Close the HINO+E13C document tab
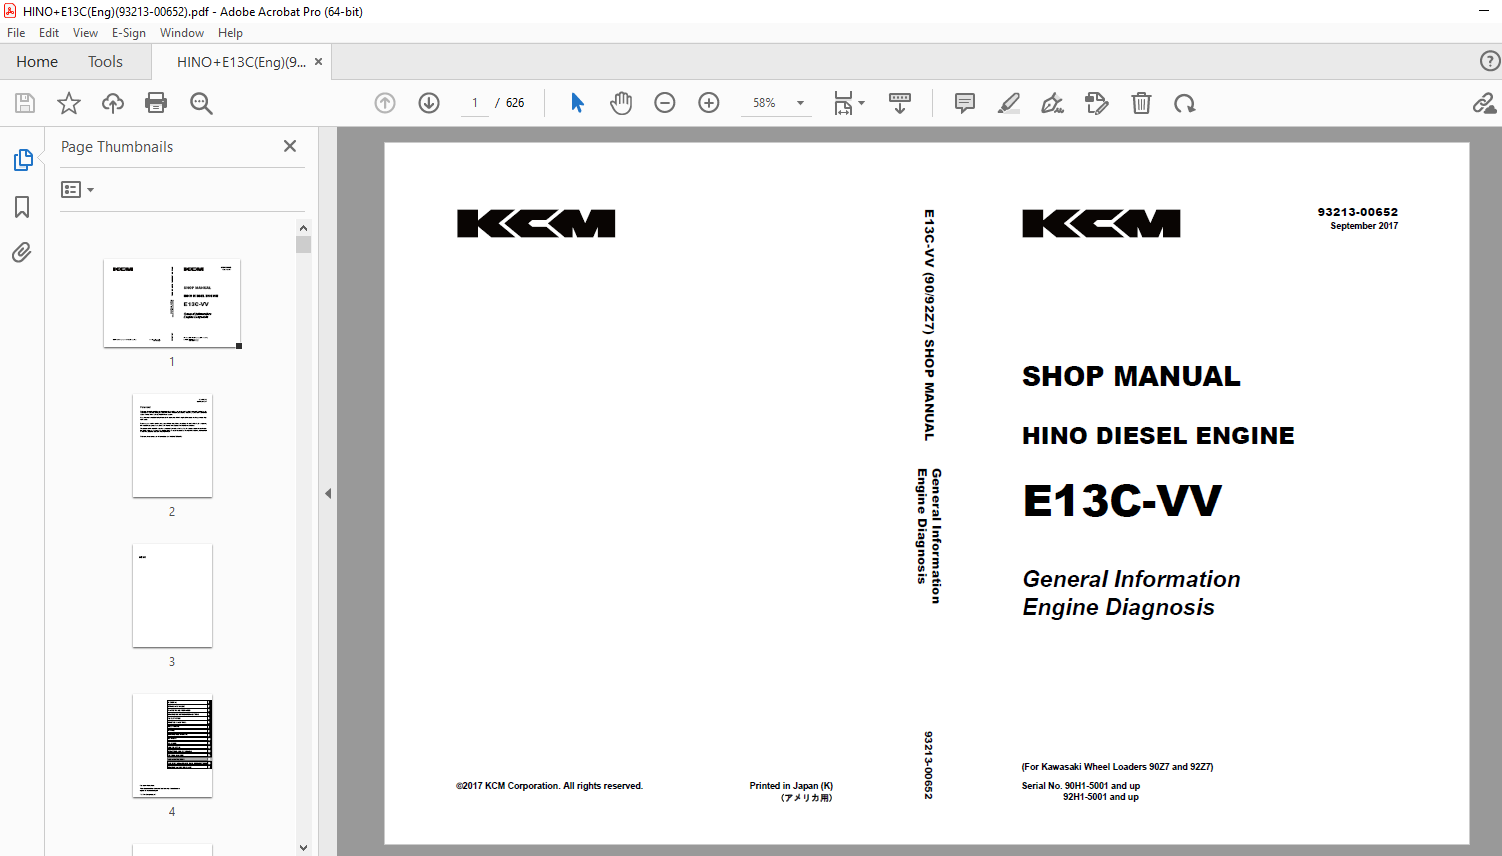The image size is (1502, 856). pos(319,62)
